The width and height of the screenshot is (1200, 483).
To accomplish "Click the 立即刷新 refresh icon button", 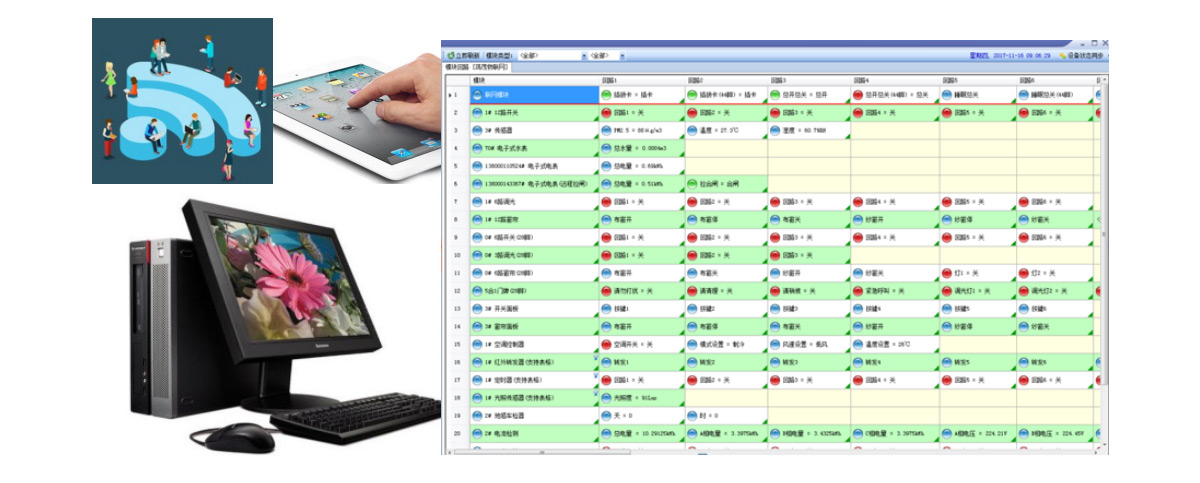I will [451, 56].
